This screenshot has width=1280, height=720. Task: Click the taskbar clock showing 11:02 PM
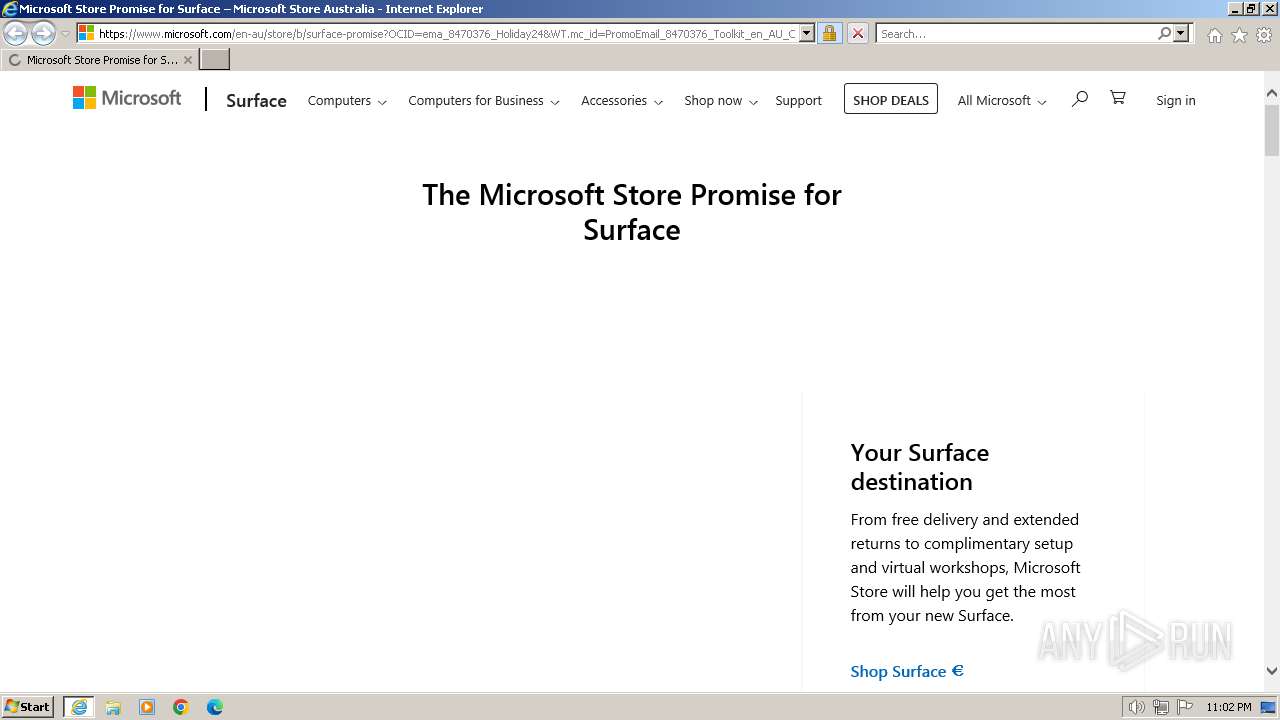1228,707
